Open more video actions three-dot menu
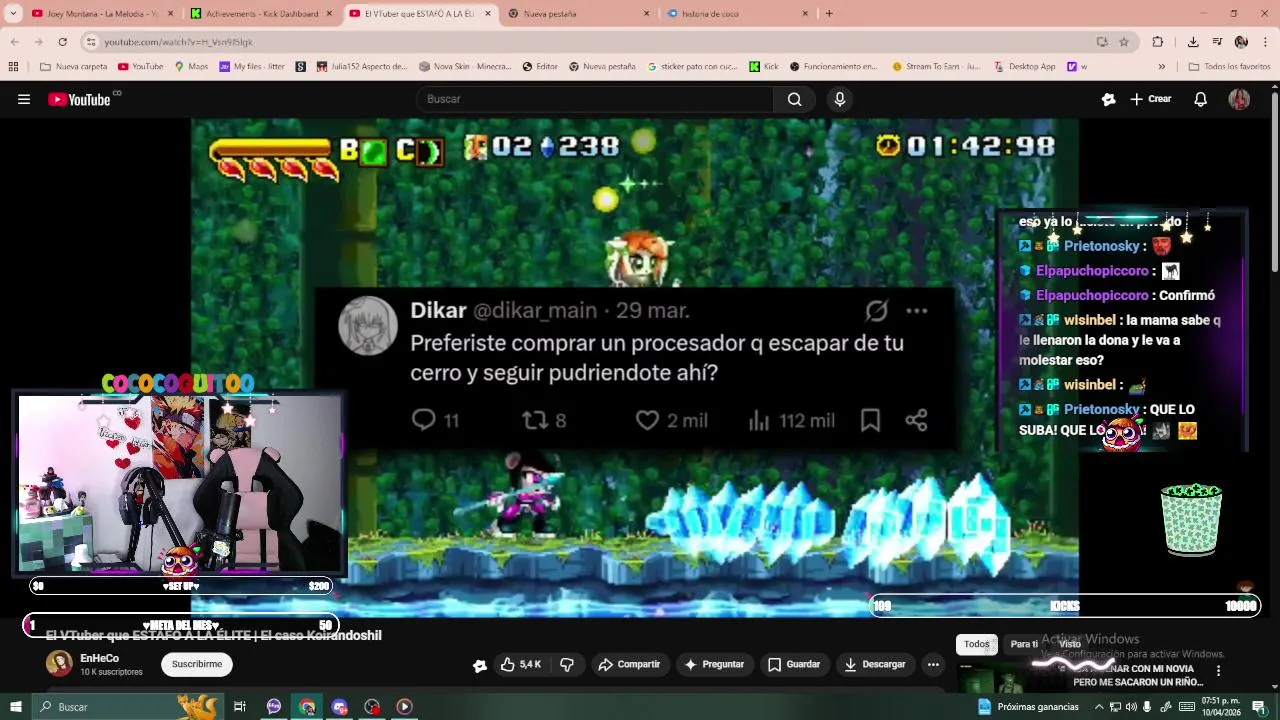Screen dimensions: 1280x720 pyautogui.click(x=933, y=664)
